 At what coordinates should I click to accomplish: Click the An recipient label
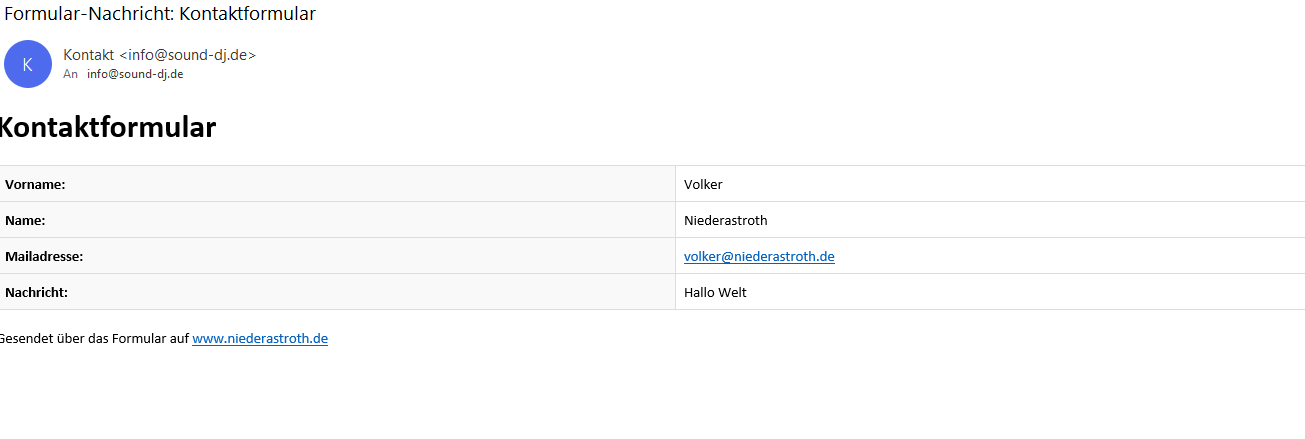point(70,74)
